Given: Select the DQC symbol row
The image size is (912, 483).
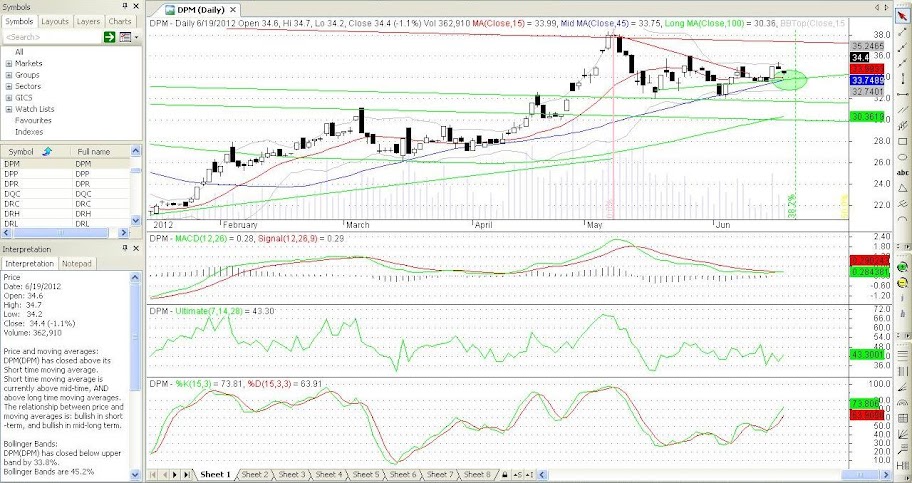Looking at the screenshot, I should [65, 193].
